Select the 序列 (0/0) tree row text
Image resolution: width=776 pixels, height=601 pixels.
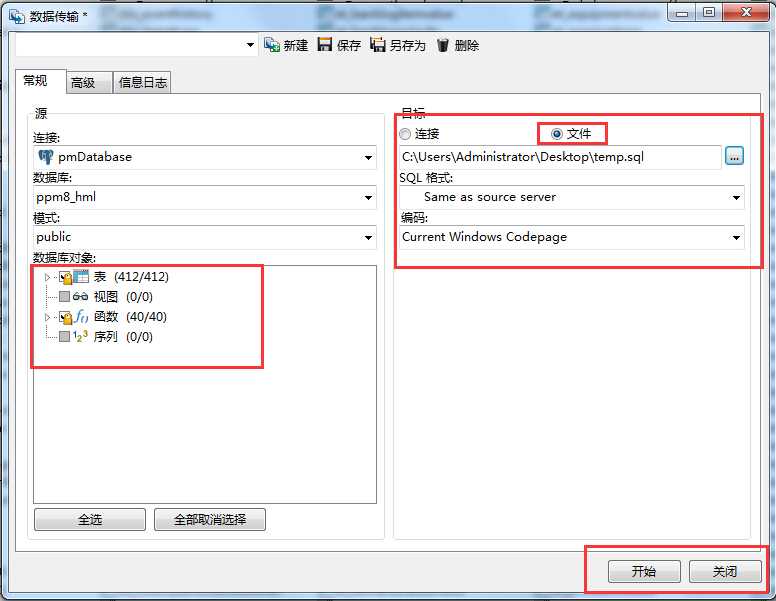[123, 337]
